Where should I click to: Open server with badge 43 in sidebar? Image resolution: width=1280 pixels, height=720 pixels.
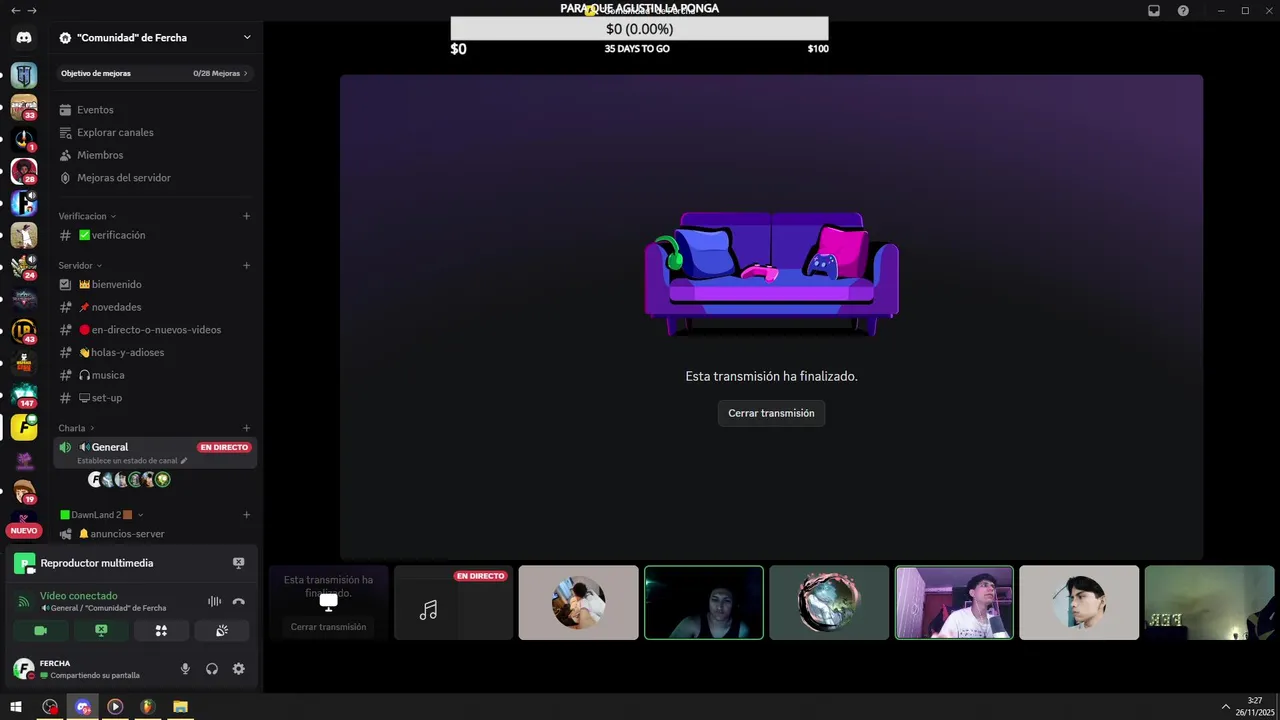click(x=24, y=331)
